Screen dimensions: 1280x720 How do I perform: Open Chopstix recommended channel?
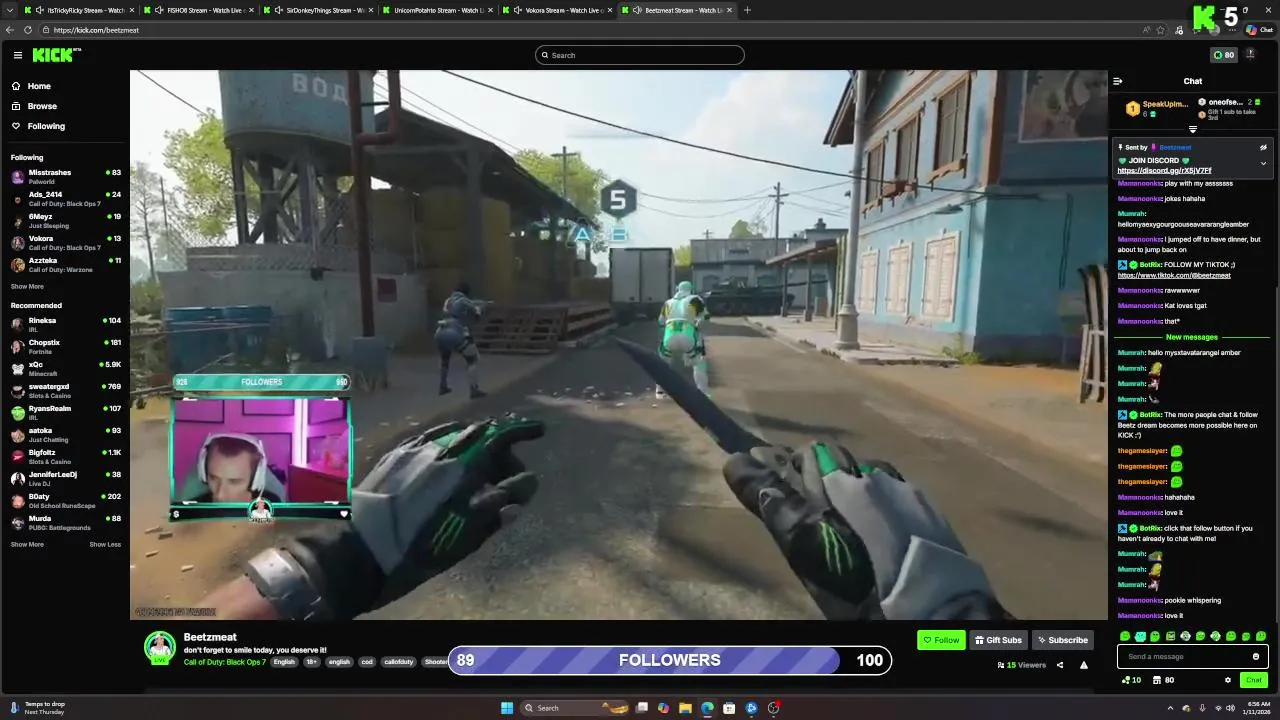click(65, 346)
